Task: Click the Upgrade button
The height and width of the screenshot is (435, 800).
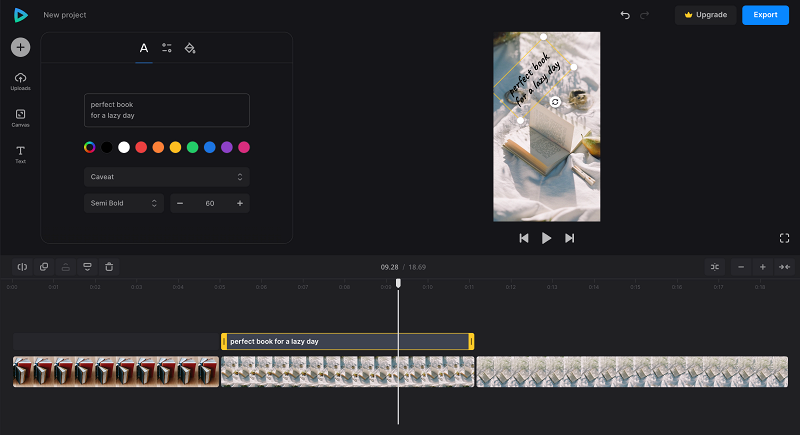Action: pyautogui.click(x=706, y=15)
